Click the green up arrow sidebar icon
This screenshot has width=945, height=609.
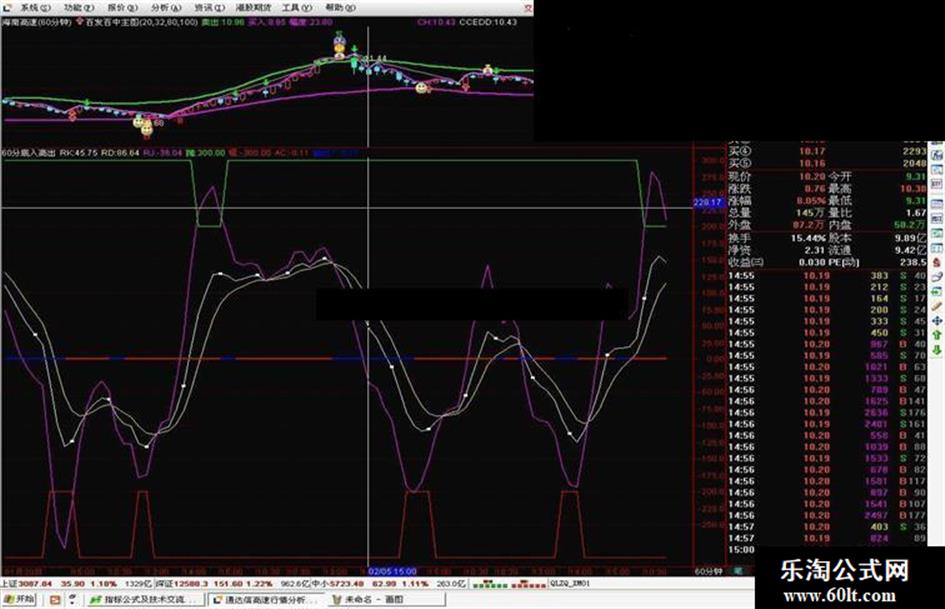(937, 335)
